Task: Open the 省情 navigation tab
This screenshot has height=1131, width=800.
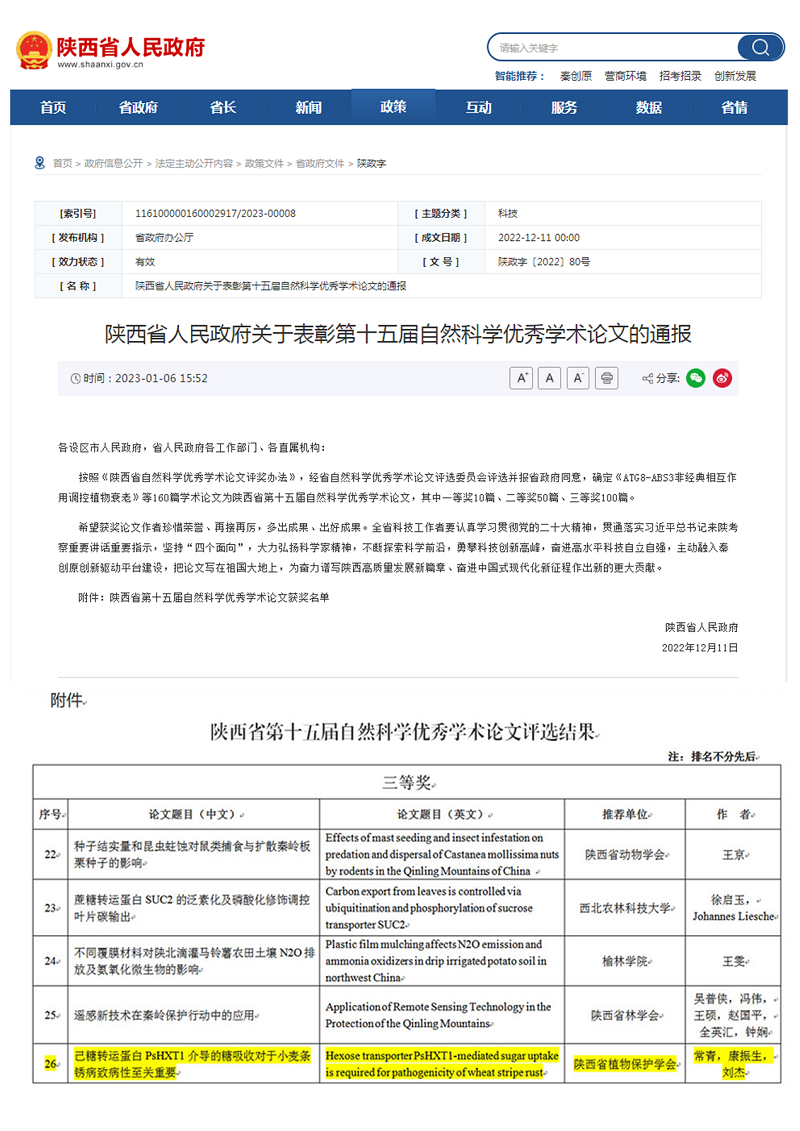Action: 734,107
